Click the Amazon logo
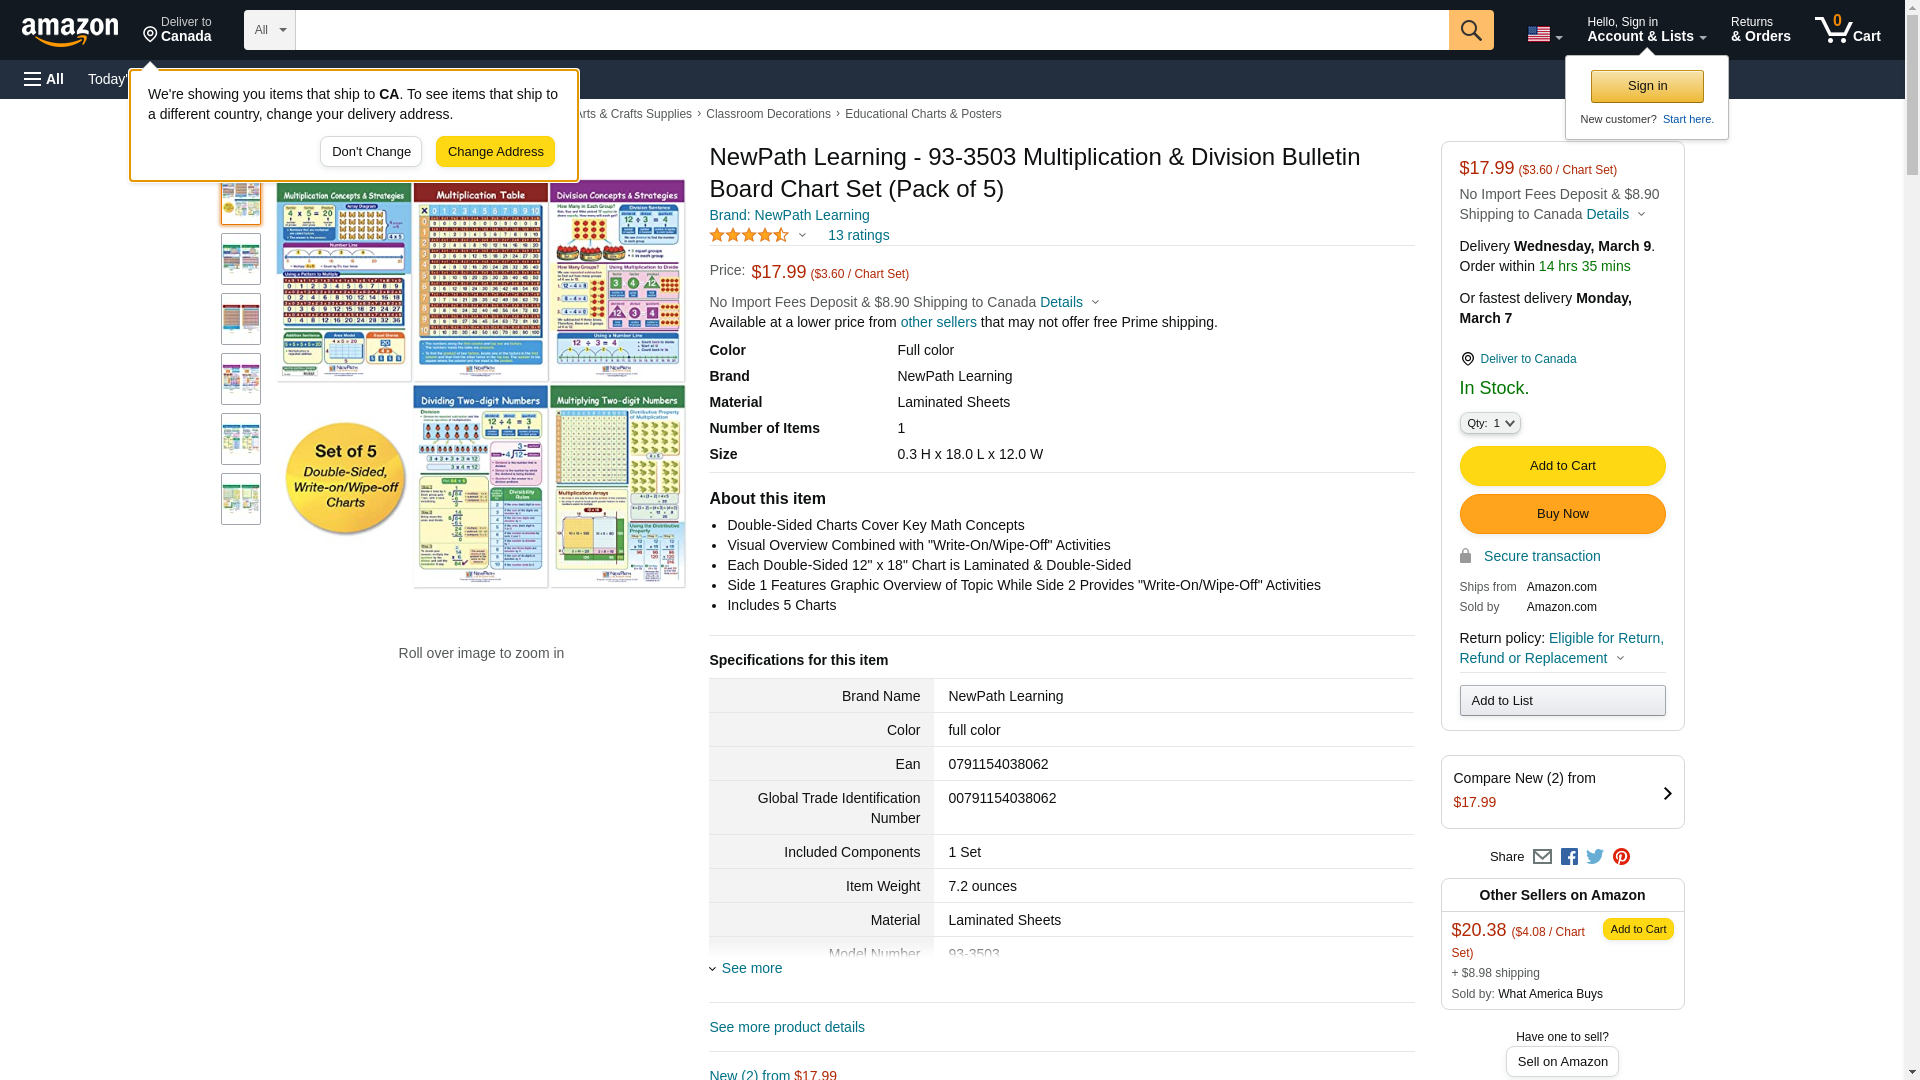Viewport: 1920px width, 1080px height. tap(70, 31)
